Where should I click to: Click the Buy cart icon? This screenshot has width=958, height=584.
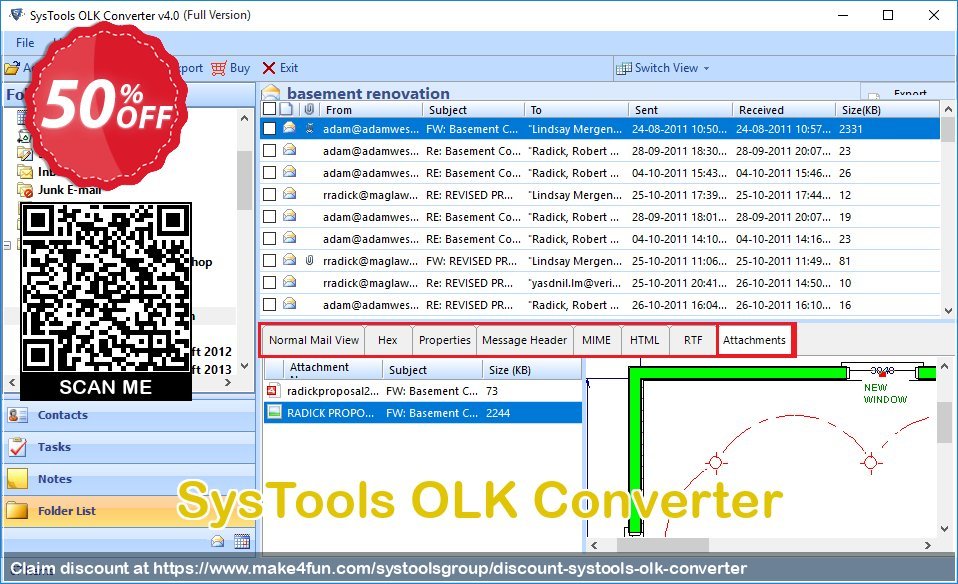pos(219,68)
